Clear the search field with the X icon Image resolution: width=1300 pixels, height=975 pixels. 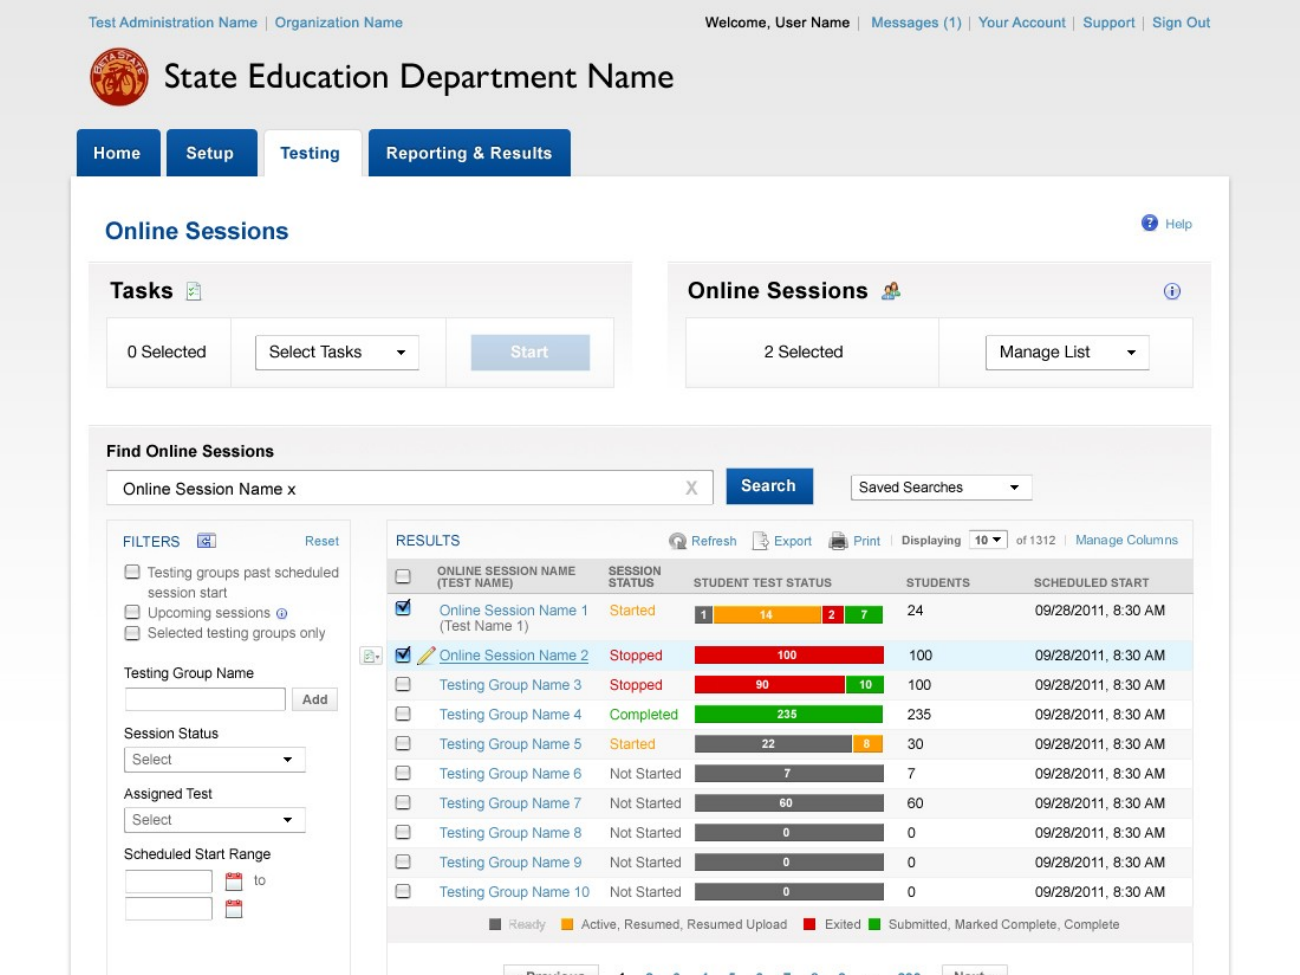[691, 488]
